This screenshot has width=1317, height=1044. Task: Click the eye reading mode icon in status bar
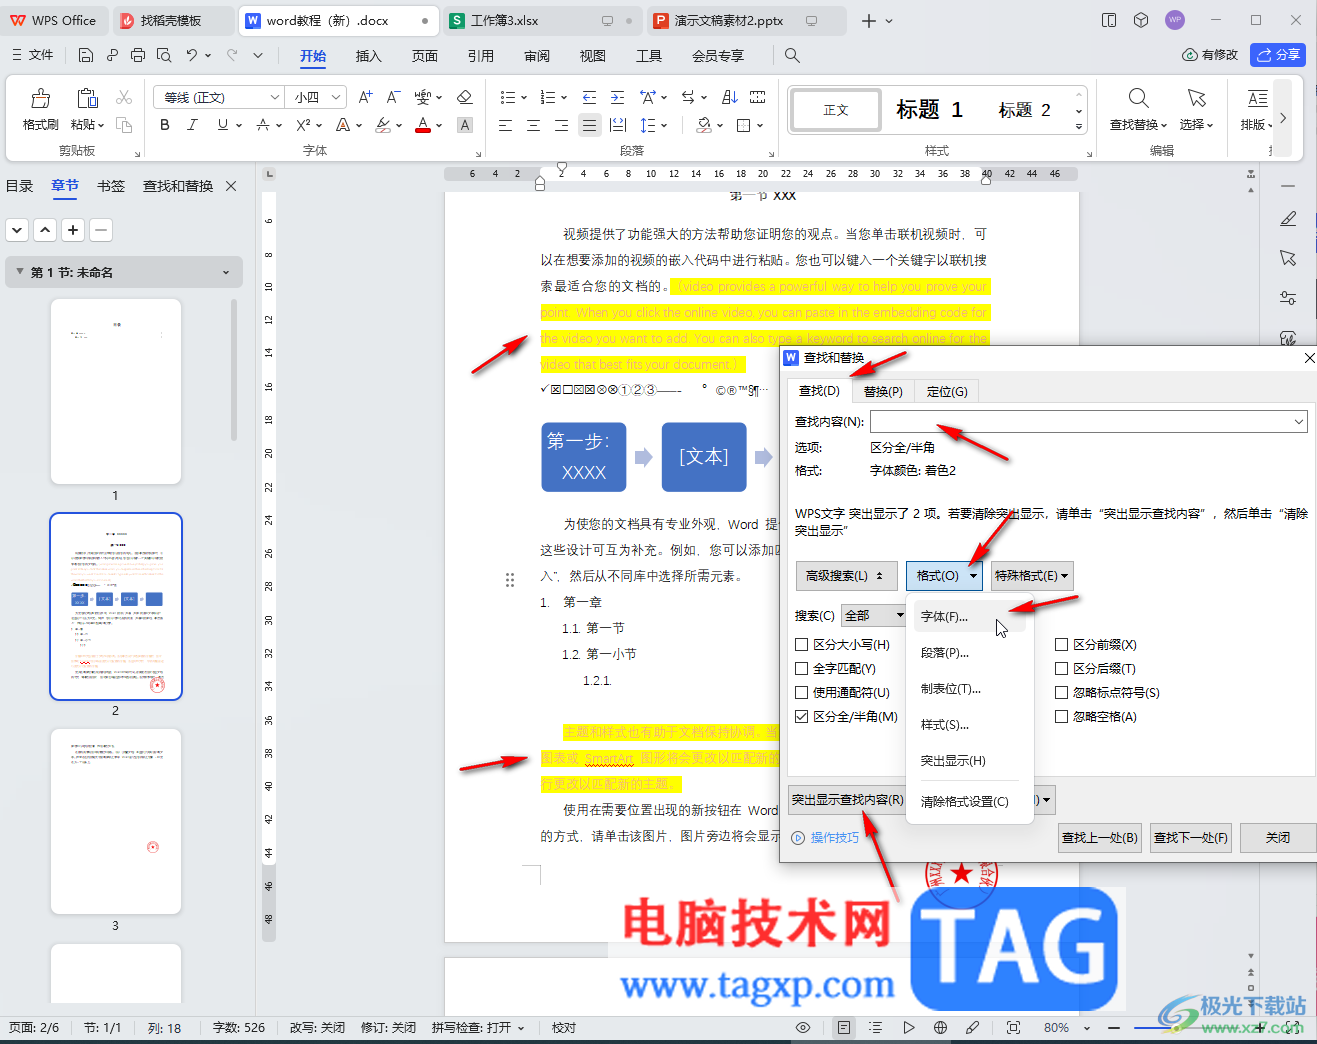[803, 1027]
